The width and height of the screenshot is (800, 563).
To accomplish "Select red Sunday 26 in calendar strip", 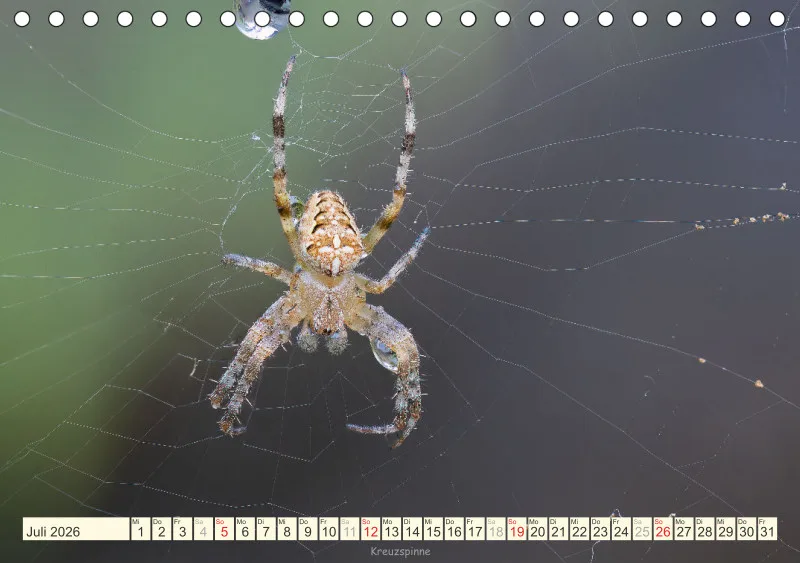I will click(663, 529).
